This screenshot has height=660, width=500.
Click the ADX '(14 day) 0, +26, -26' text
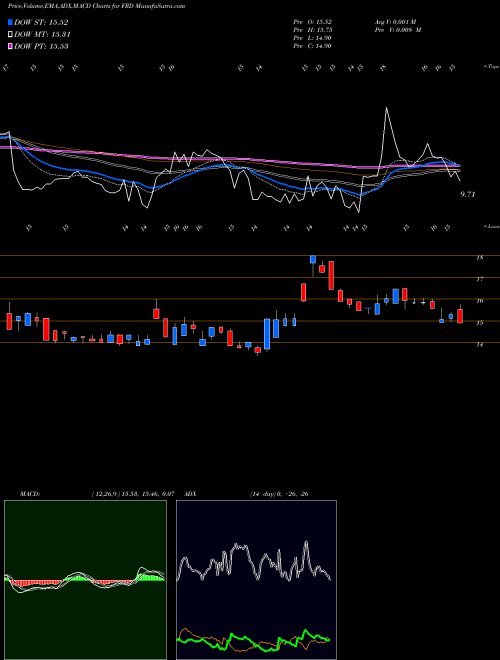[279, 494]
